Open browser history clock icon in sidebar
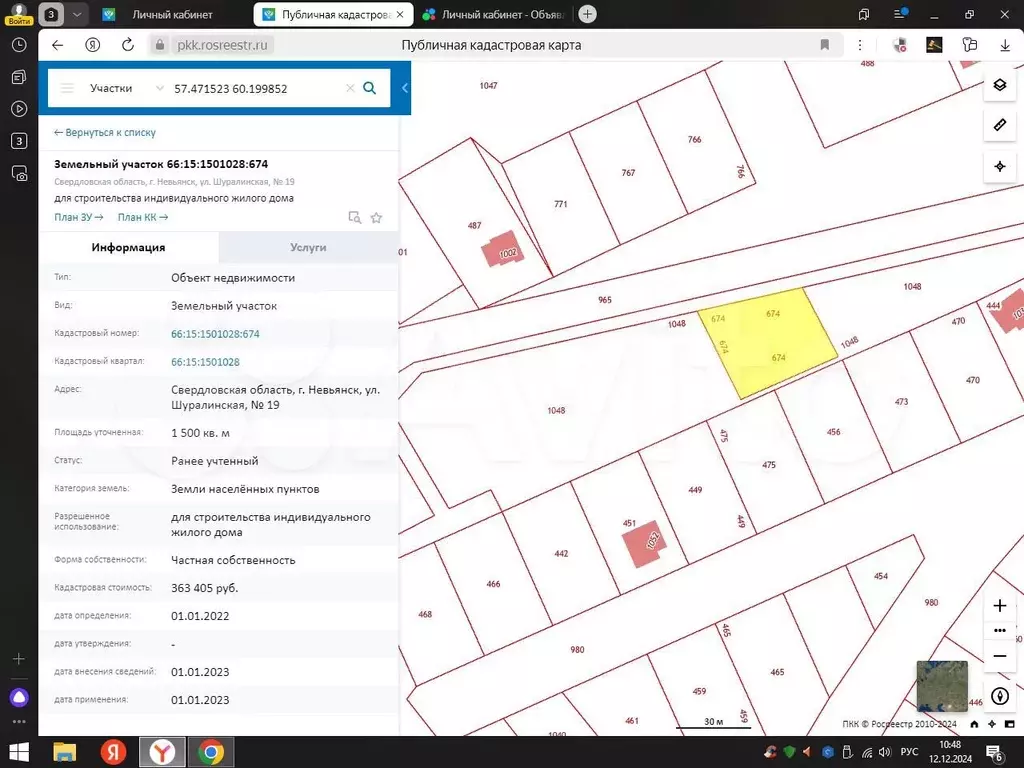Screen dimensions: 1024x768 pos(19,45)
